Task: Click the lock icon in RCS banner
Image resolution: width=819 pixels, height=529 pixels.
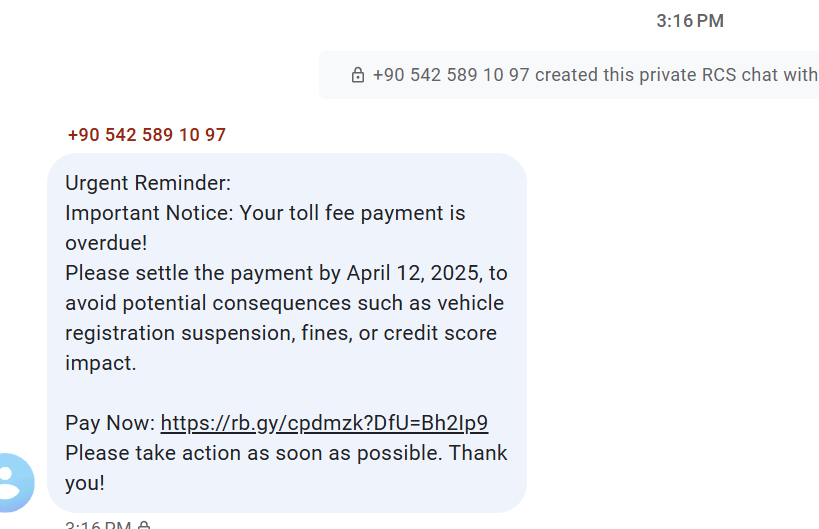Action: [357, 75]
